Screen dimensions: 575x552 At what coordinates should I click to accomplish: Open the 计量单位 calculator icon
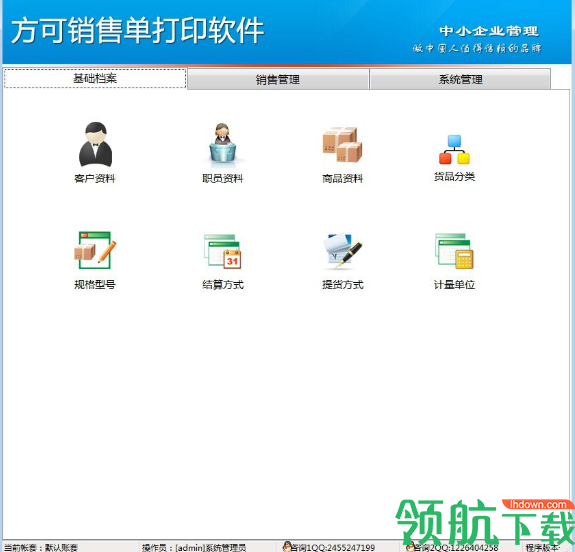[x=454, y=251]
